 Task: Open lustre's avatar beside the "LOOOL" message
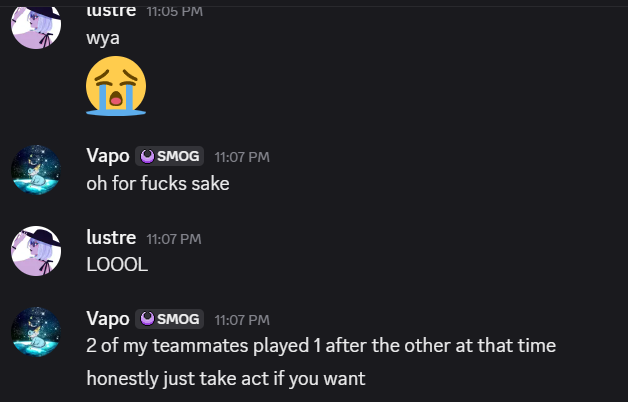pos(36,251)
